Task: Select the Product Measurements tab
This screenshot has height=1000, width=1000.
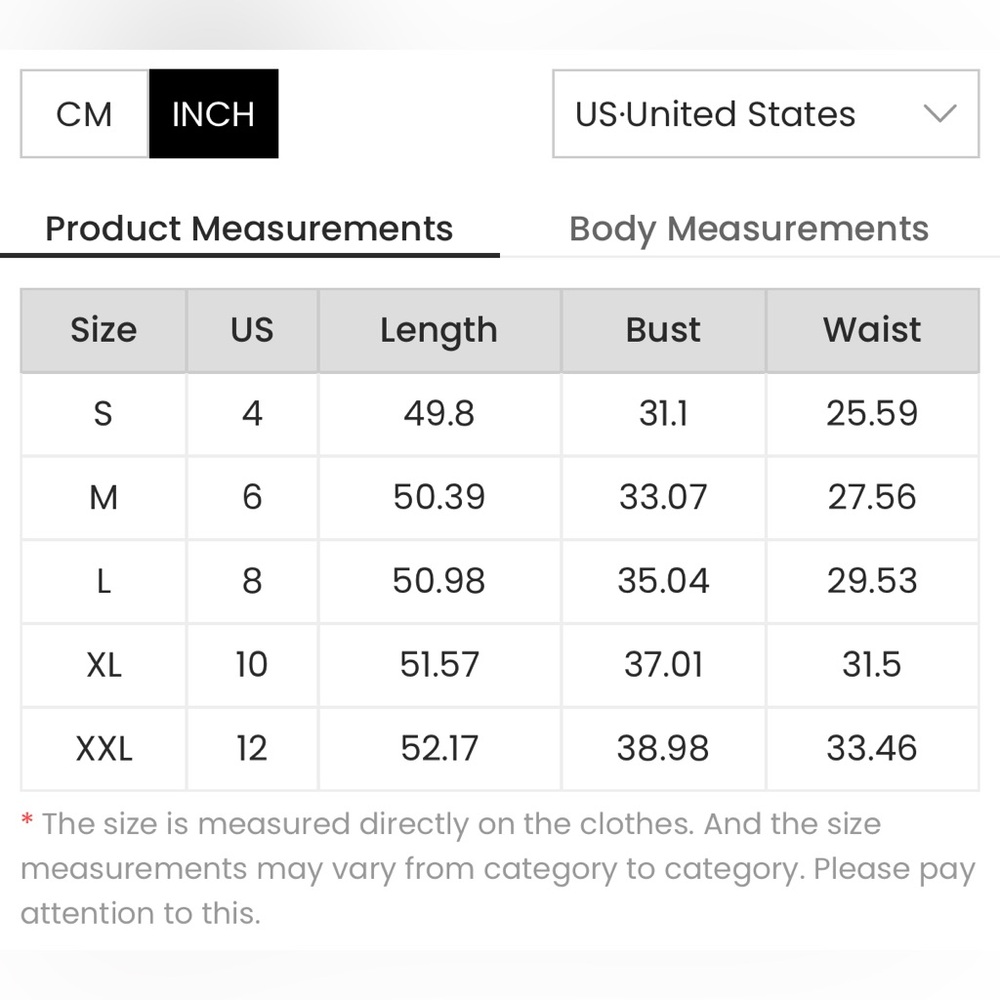Action: click(x=249, y=229)
